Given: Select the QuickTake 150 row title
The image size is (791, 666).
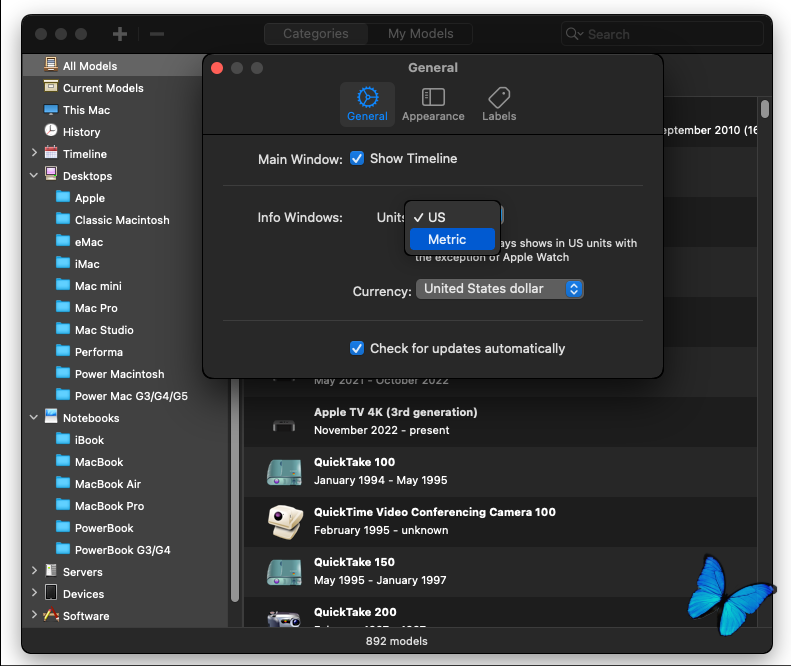Looking at the screenshot, I should click(x=354, y=562).
